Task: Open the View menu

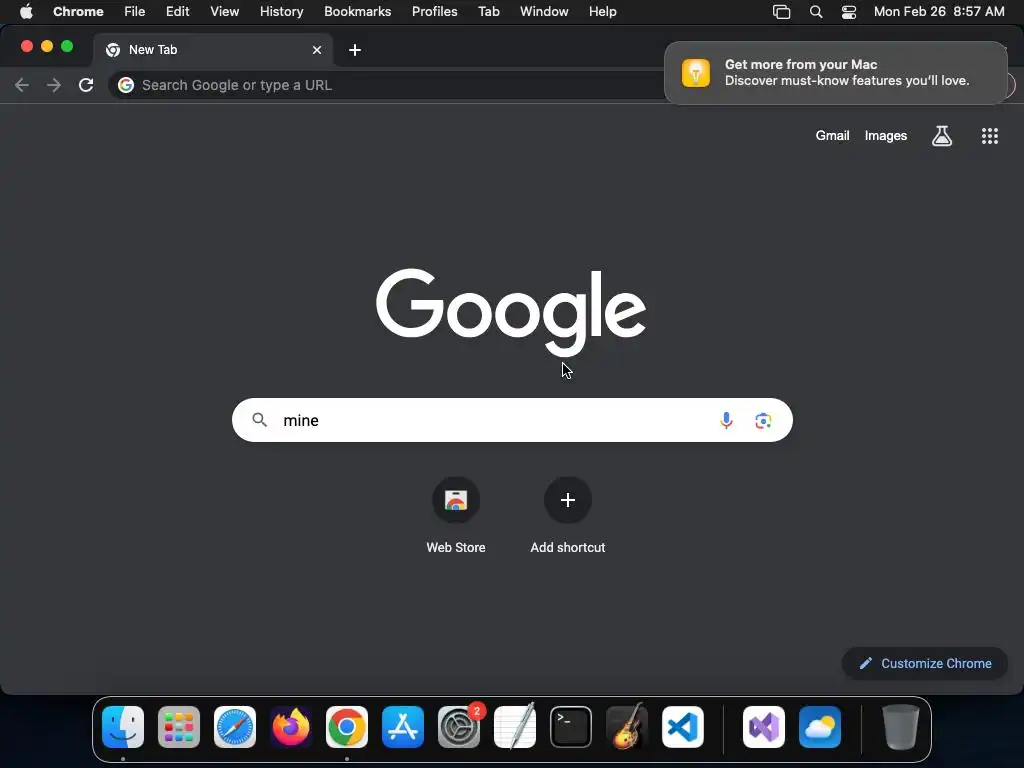Action: point(224,12)
